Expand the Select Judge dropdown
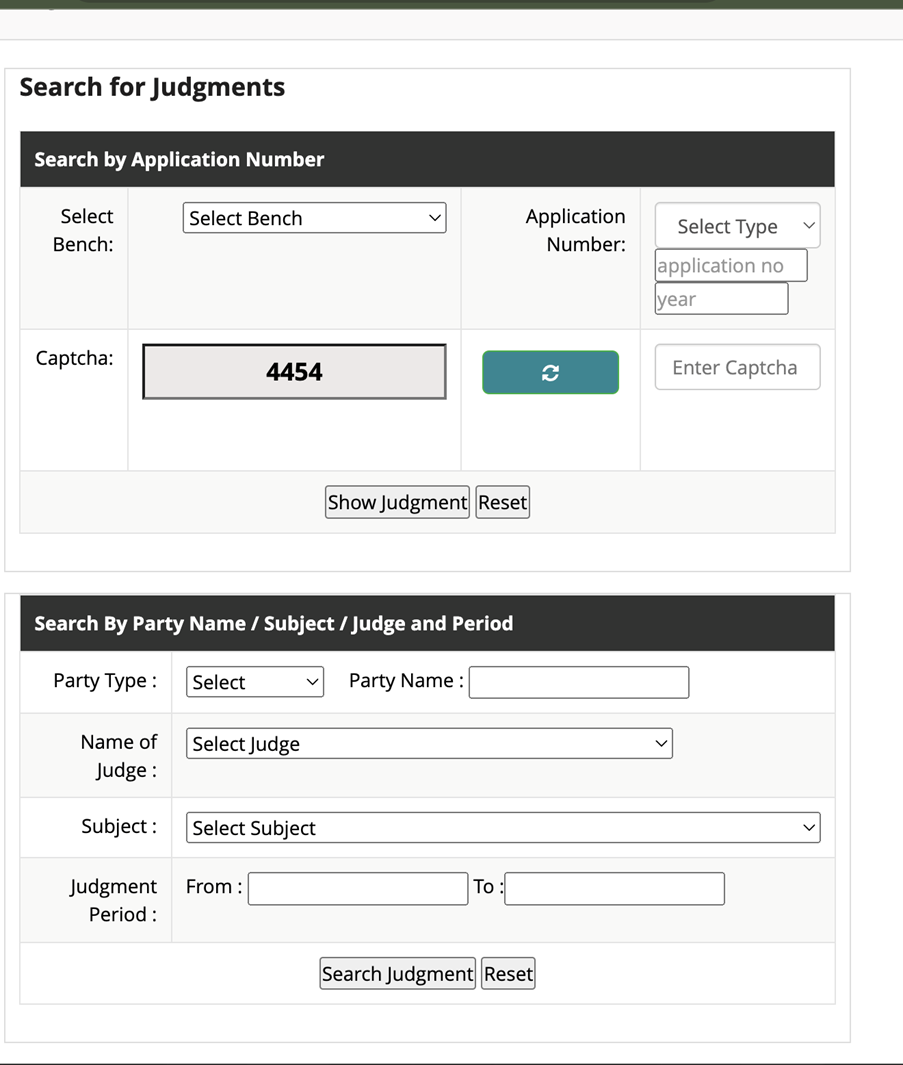This screenshot has width=903, height=1065. (x=429, y=744)
